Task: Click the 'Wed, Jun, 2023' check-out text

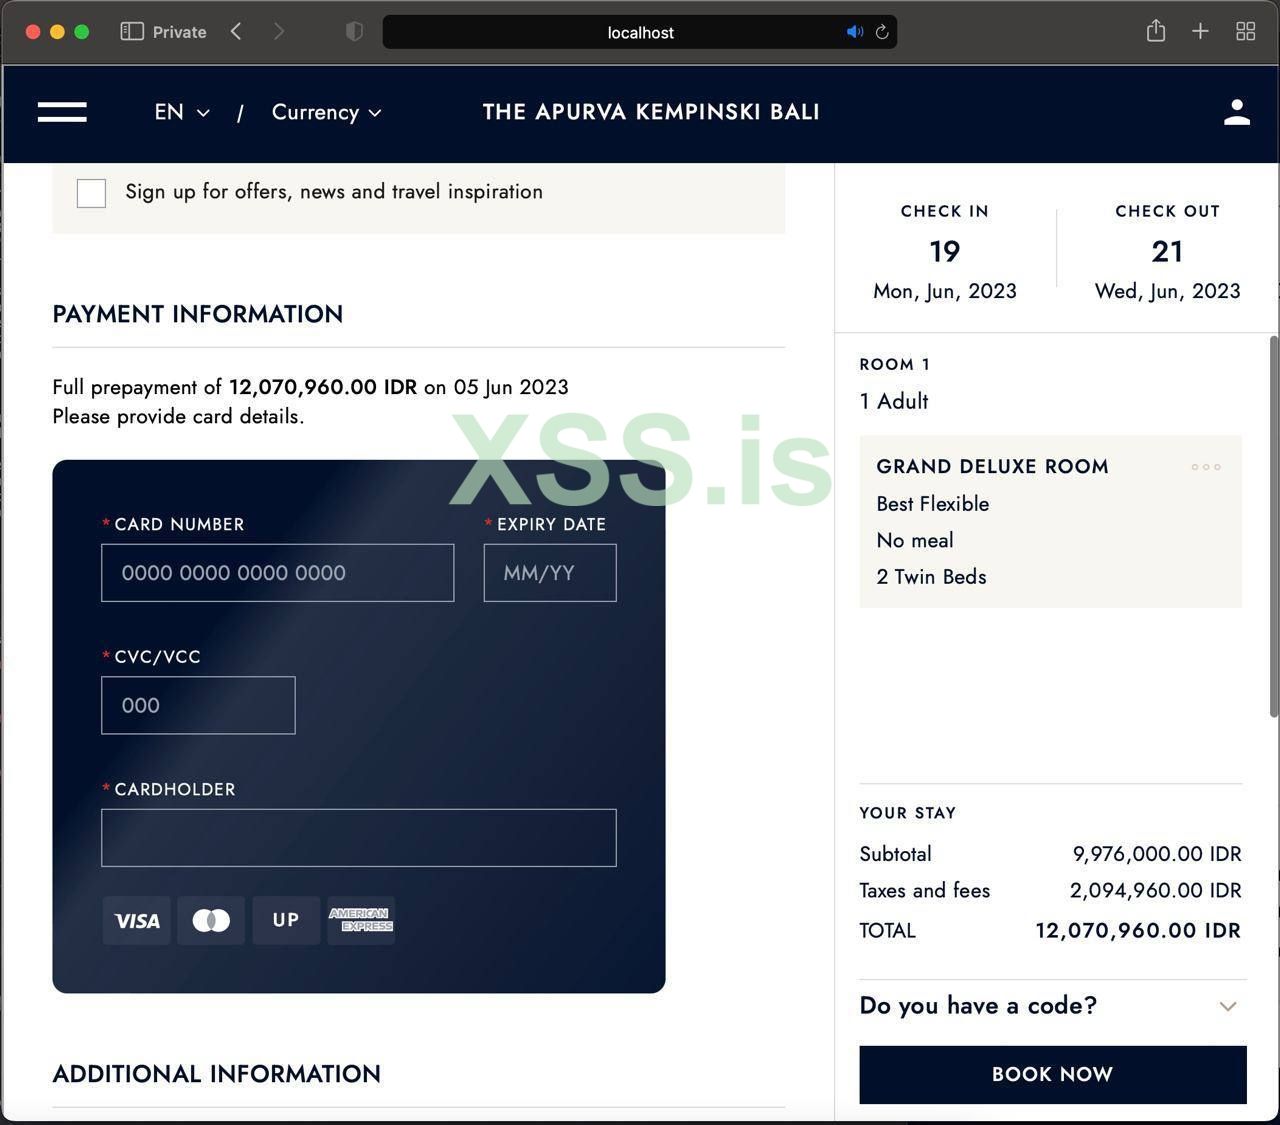Action: pyautogui.click(x=1168, y=291)
